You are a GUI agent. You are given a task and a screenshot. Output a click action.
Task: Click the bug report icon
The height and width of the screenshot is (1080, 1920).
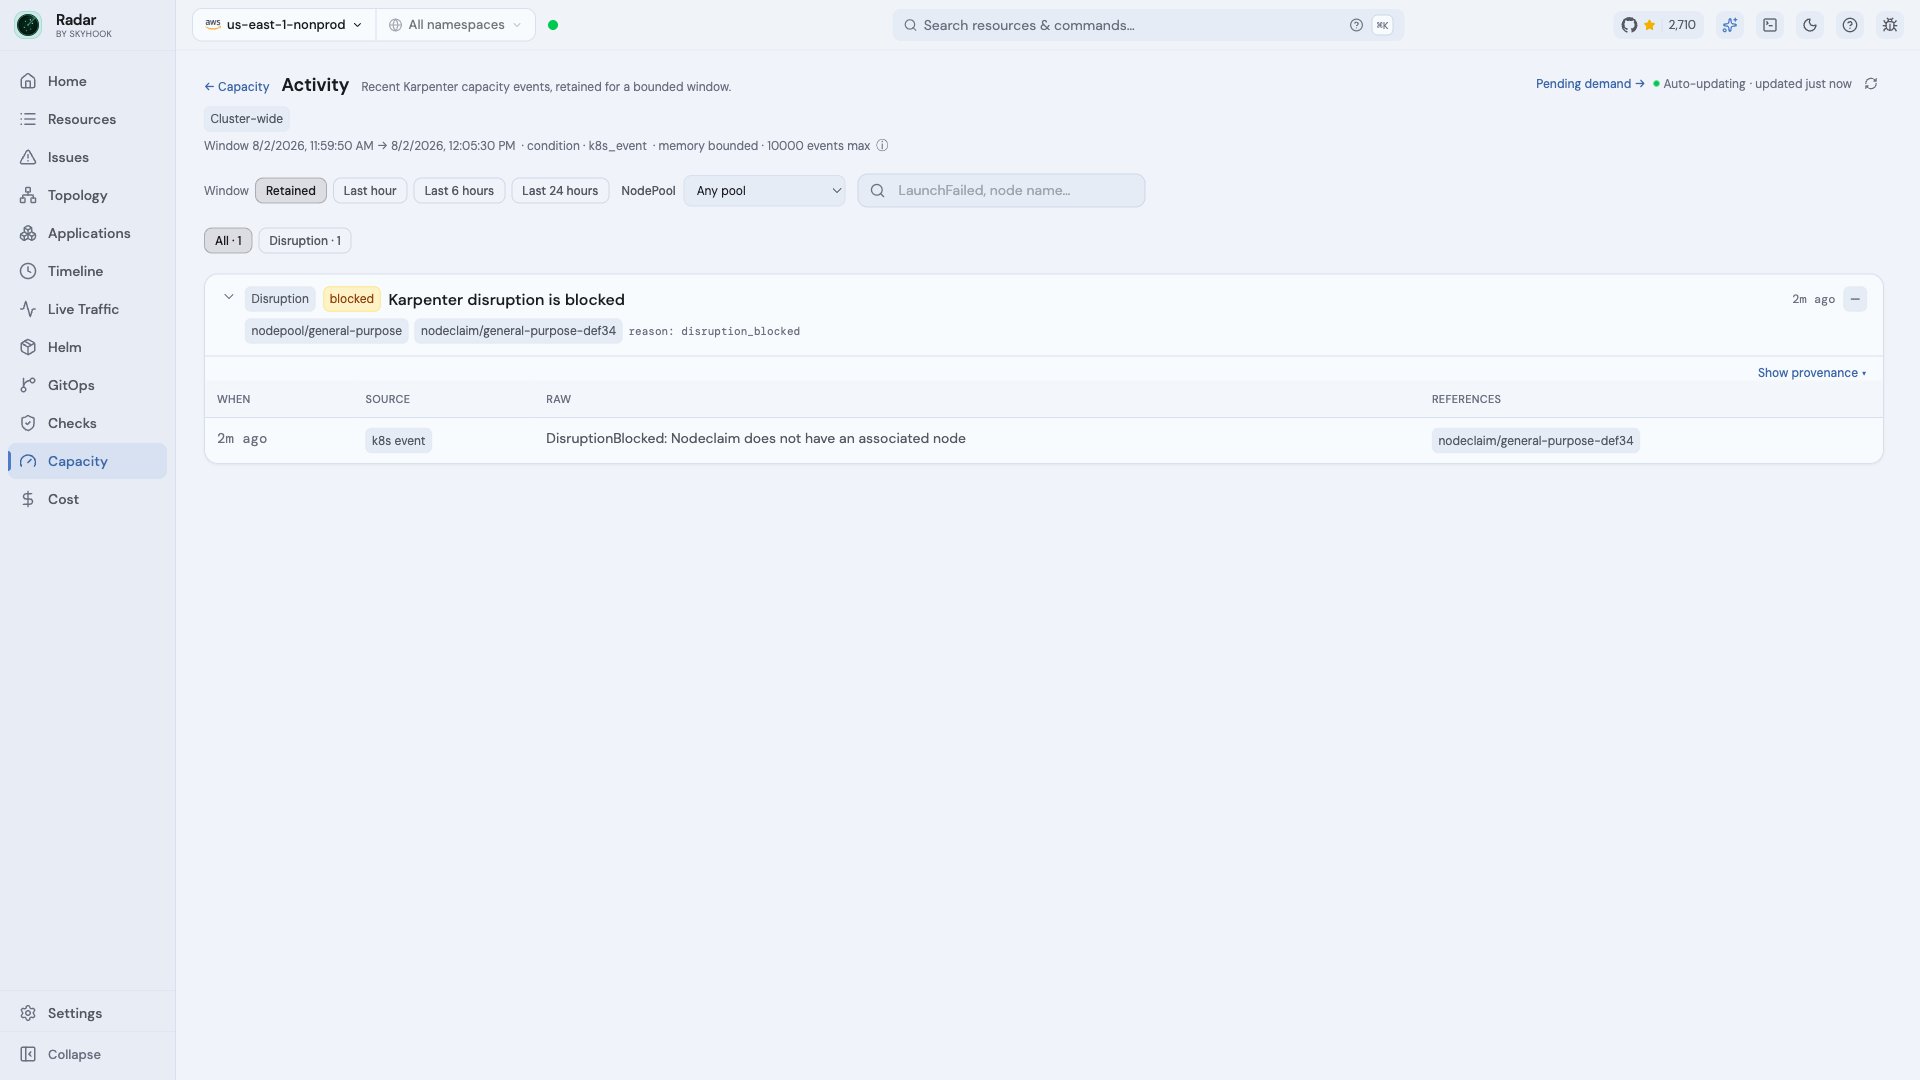tap(1890, 25)
